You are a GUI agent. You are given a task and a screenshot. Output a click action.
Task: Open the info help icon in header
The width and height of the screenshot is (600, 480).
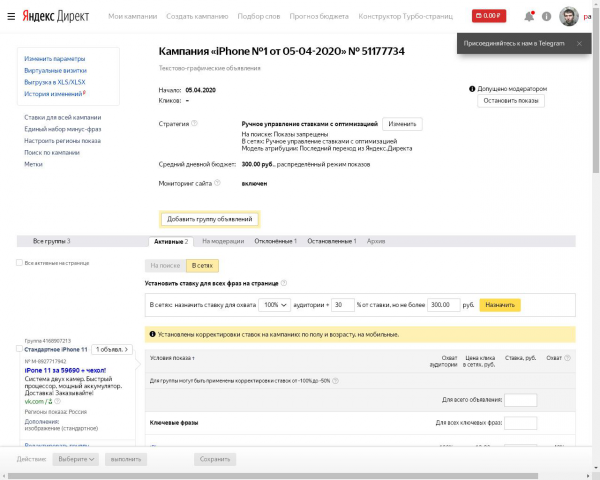point(546,16)
